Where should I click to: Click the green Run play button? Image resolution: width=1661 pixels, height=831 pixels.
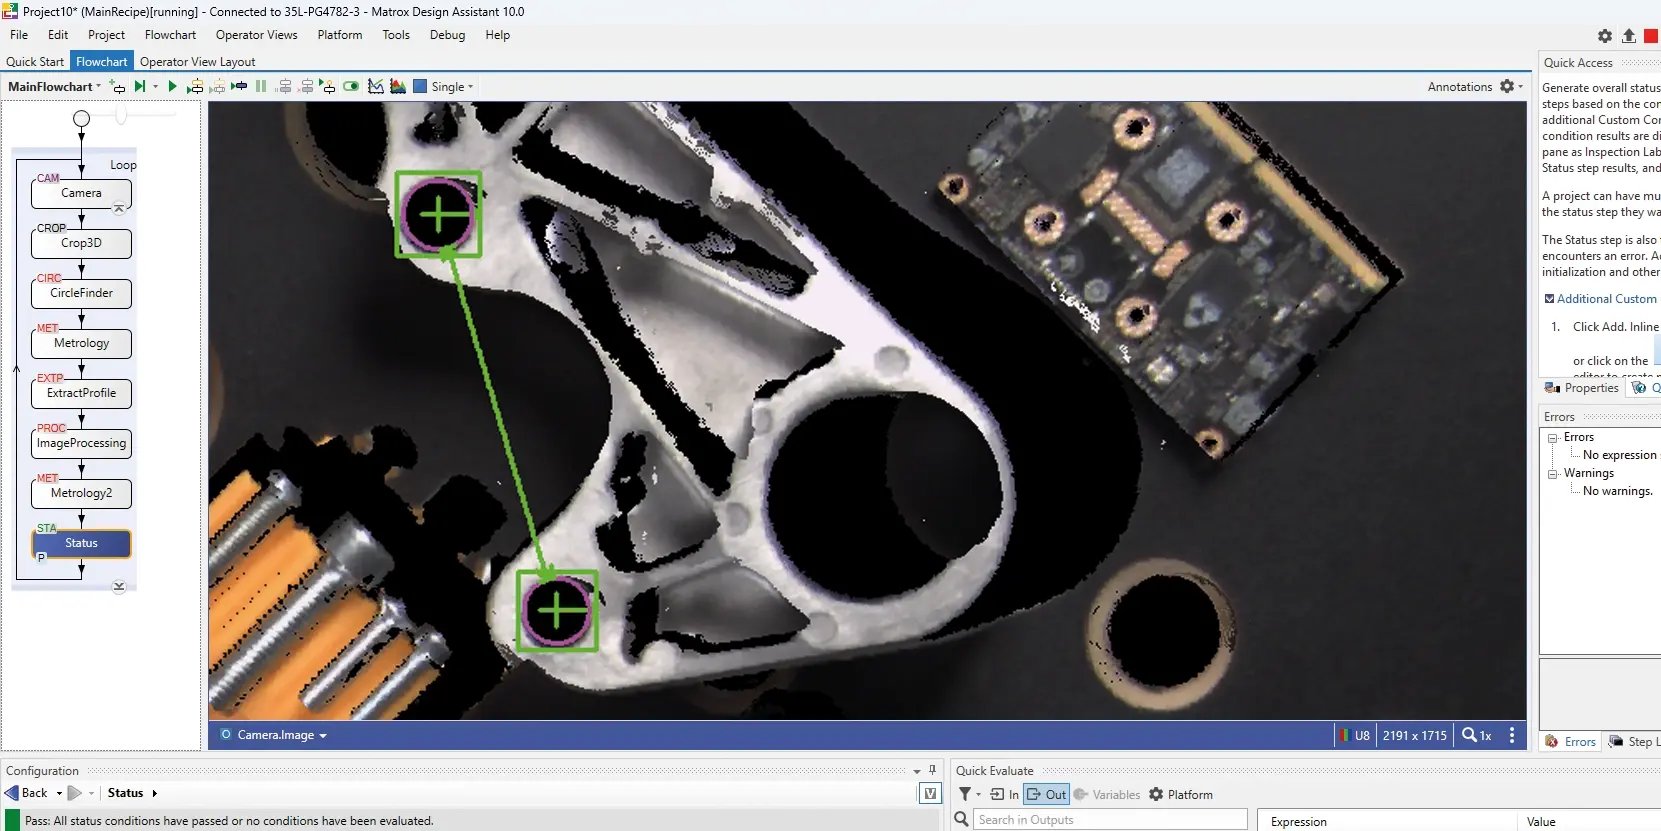pyautogui.click(x=172, y=86)
